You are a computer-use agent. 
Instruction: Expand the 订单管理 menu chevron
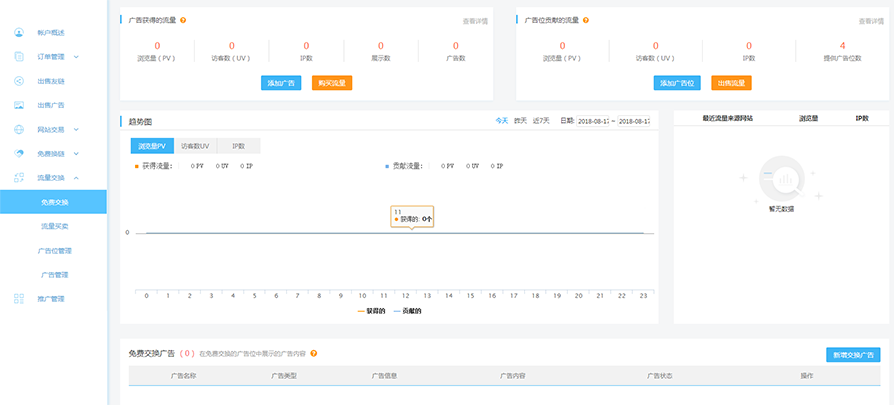coord(76,57)
